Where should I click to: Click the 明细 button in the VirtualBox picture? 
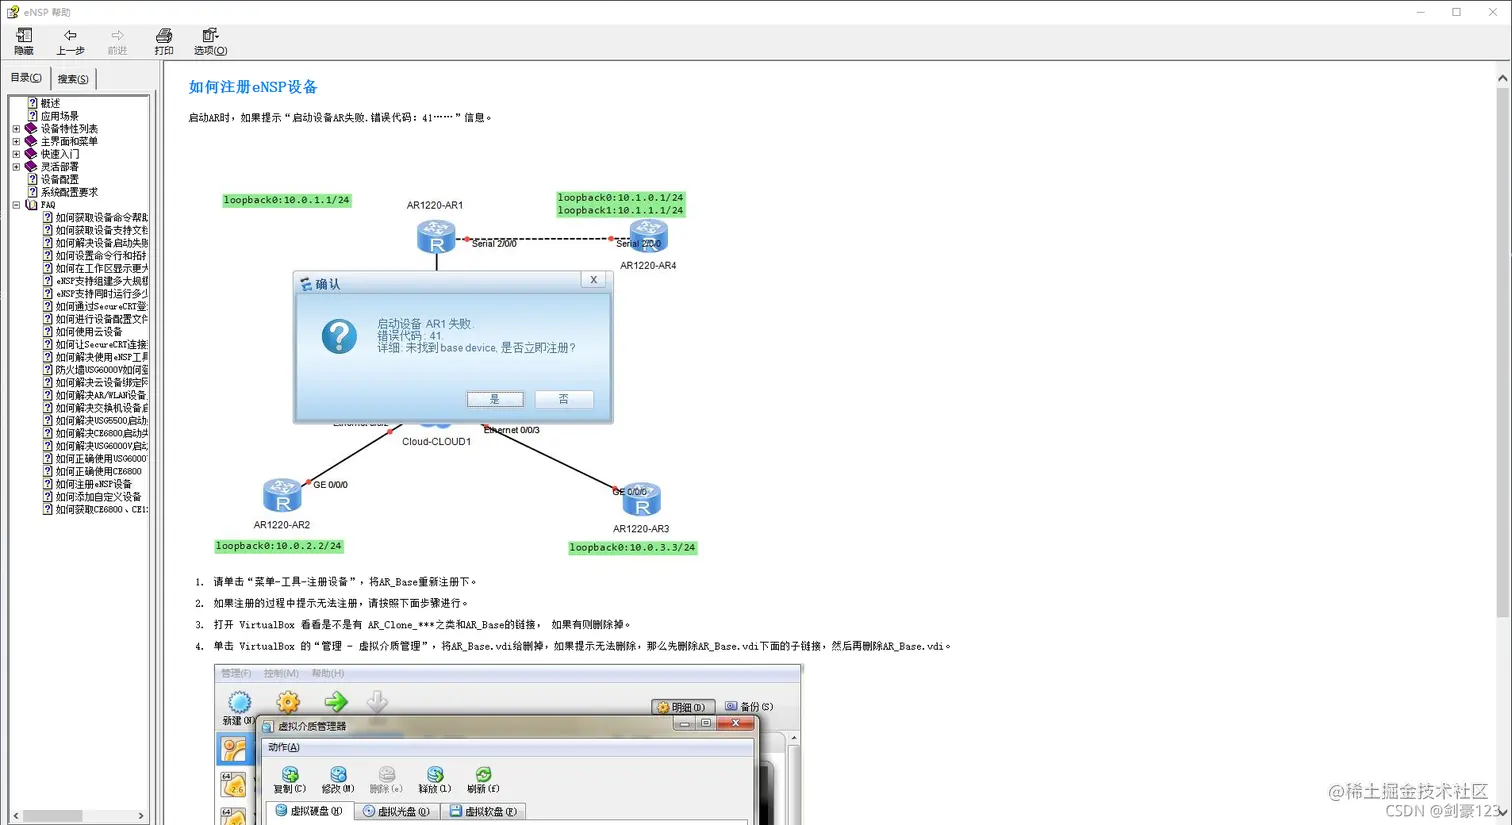tap(682, 707)
